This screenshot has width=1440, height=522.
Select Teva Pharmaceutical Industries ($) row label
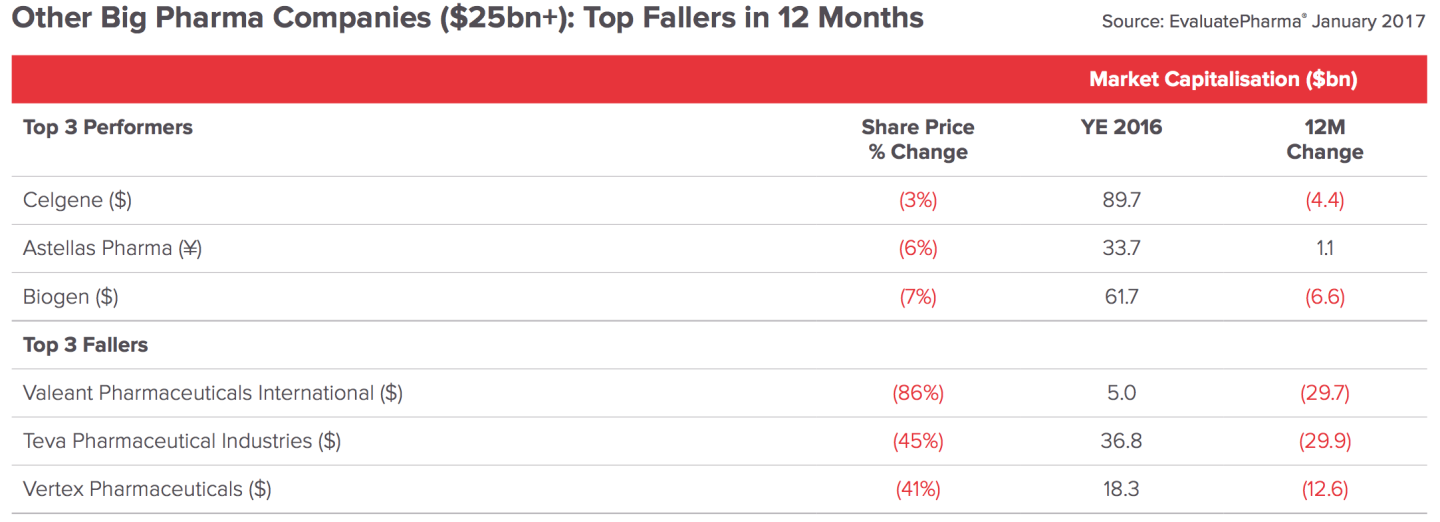pos(182,441)
